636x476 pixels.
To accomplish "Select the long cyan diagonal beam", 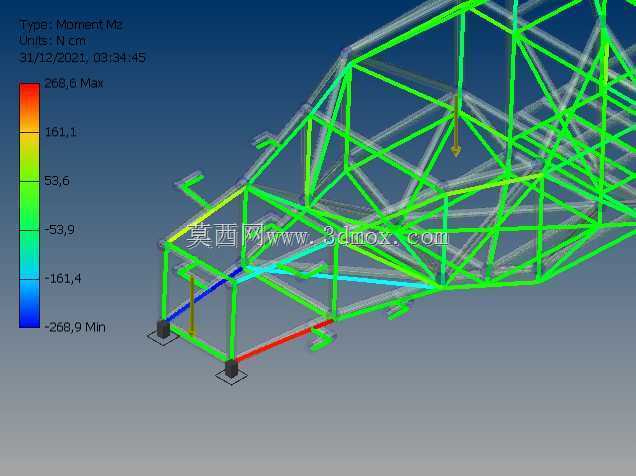I will click(x=341, y=277).
